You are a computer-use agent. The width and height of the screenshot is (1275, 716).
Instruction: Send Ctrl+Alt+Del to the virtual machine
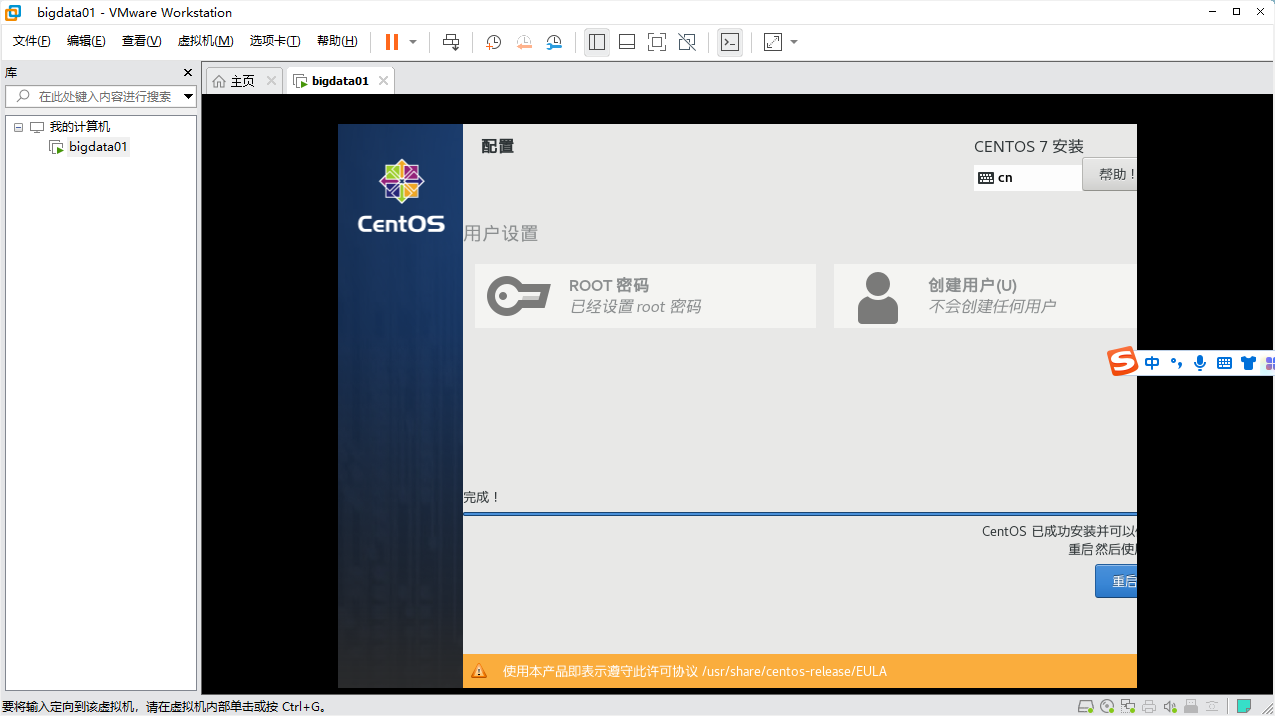point(451,42)
